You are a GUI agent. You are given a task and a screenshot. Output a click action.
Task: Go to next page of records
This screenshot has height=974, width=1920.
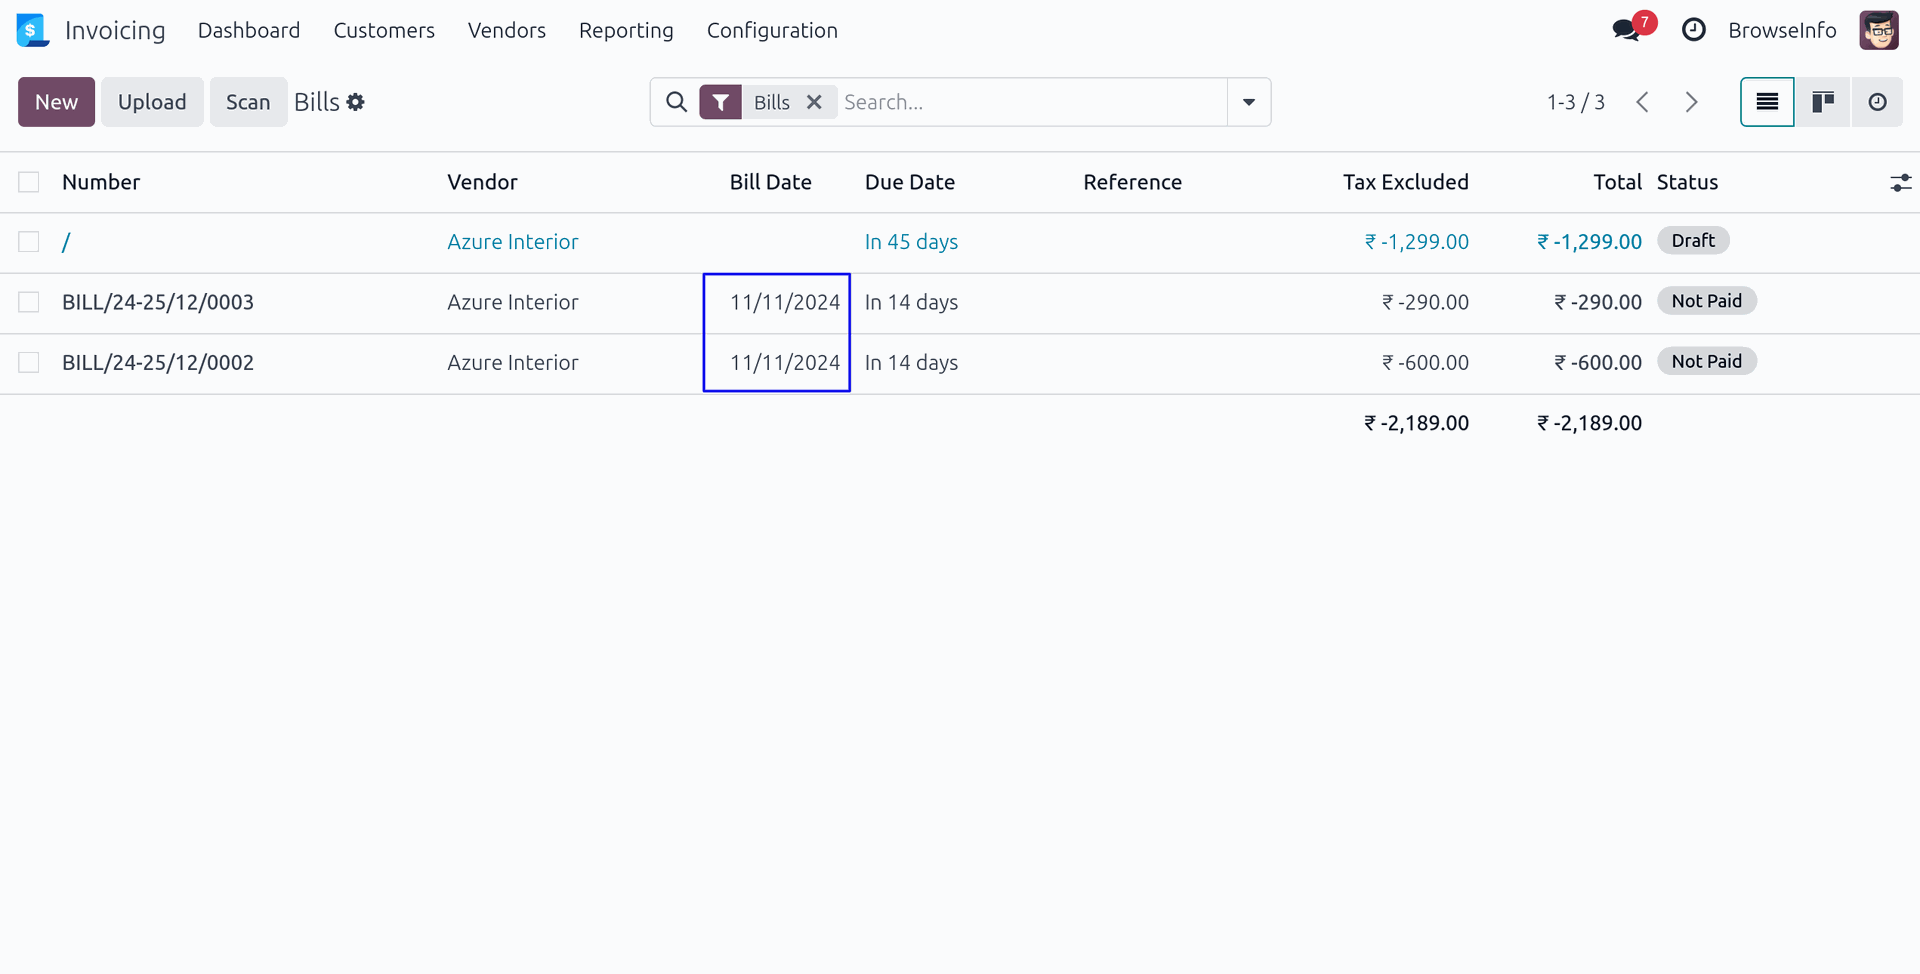coord(1691,102)
